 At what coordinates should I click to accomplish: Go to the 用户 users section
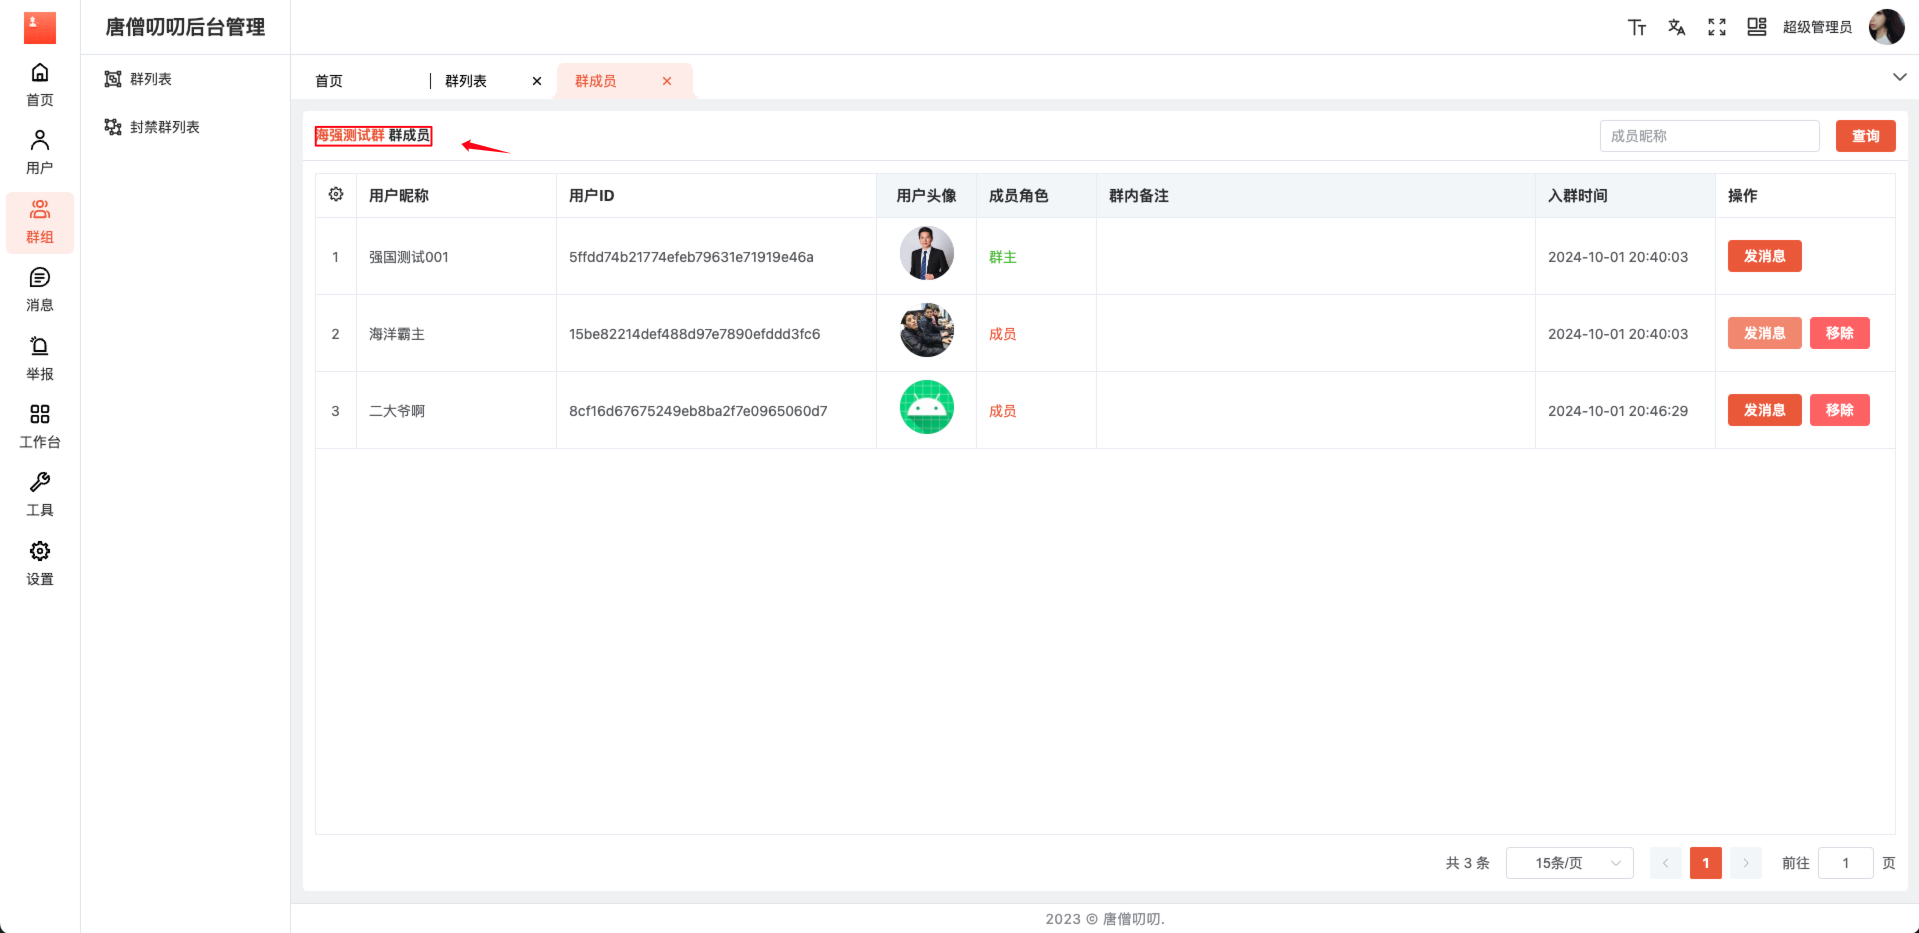pyautogui.click(x=40, y=152)
